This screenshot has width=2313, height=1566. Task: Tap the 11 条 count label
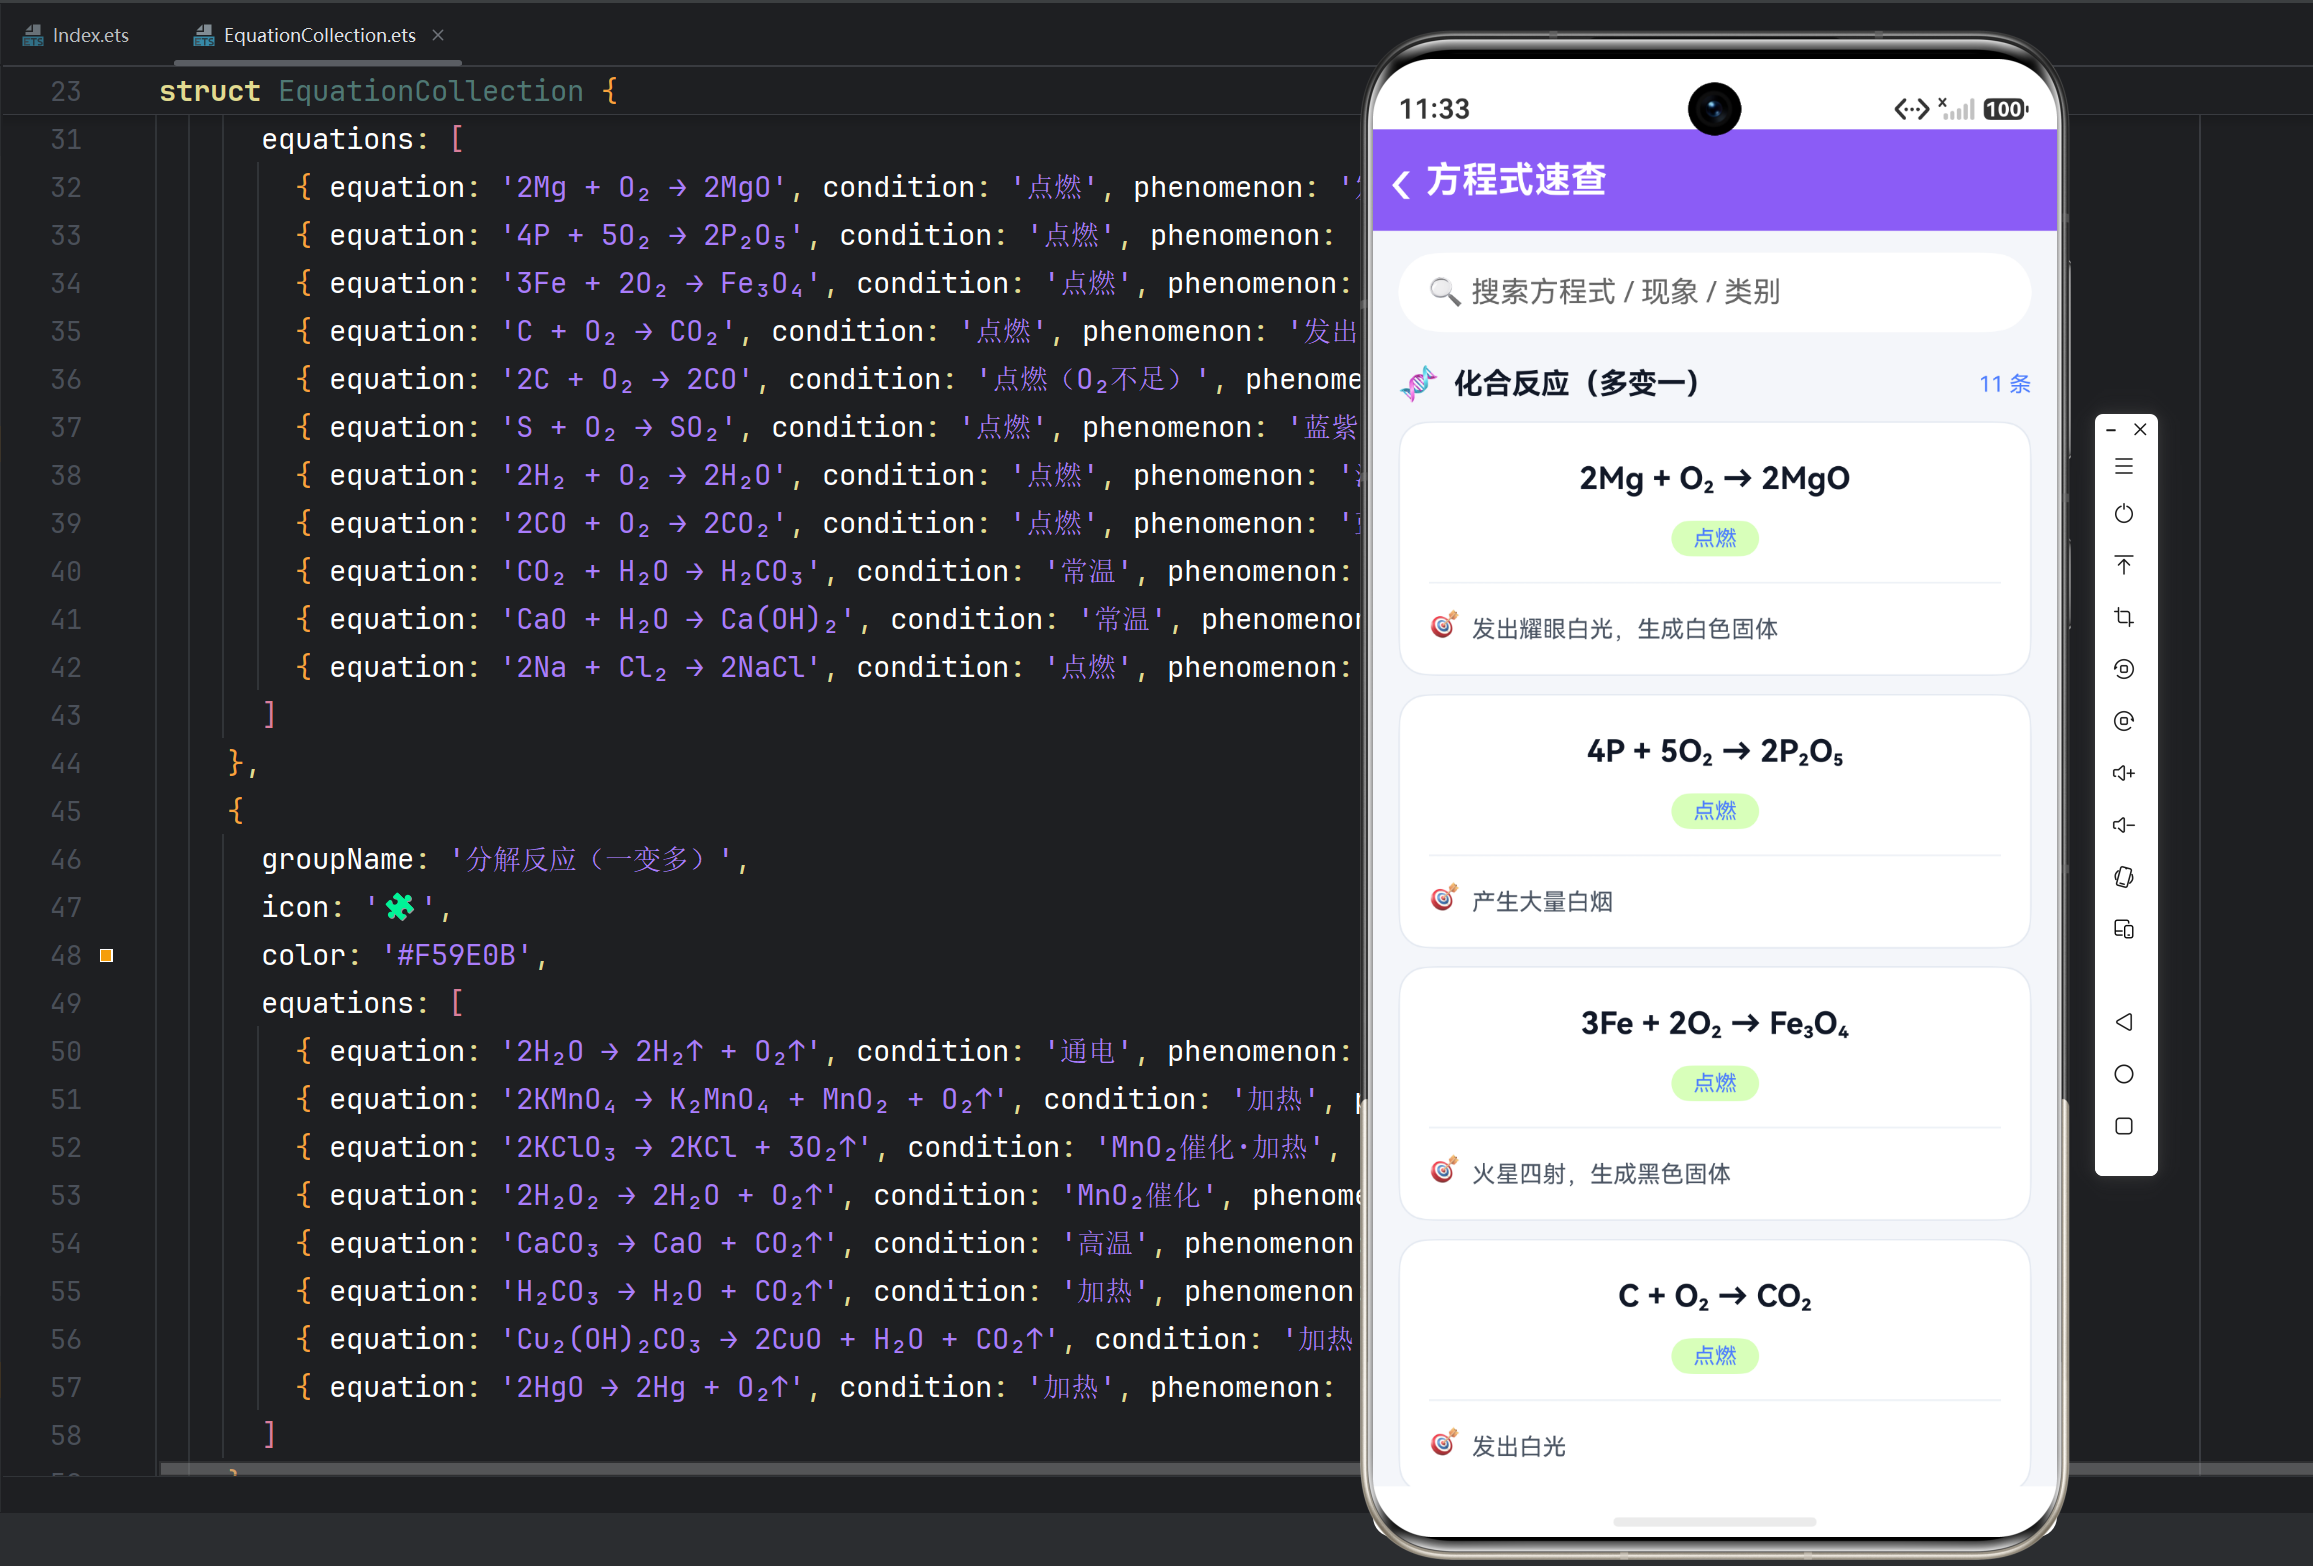click(x=2004, y=384)
